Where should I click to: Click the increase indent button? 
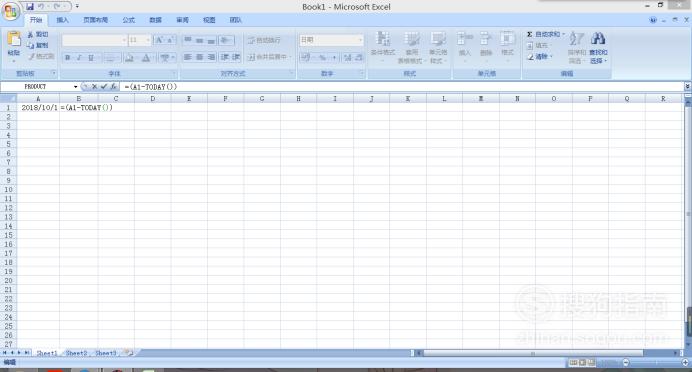pyautogui.click(x=236, y=57)
